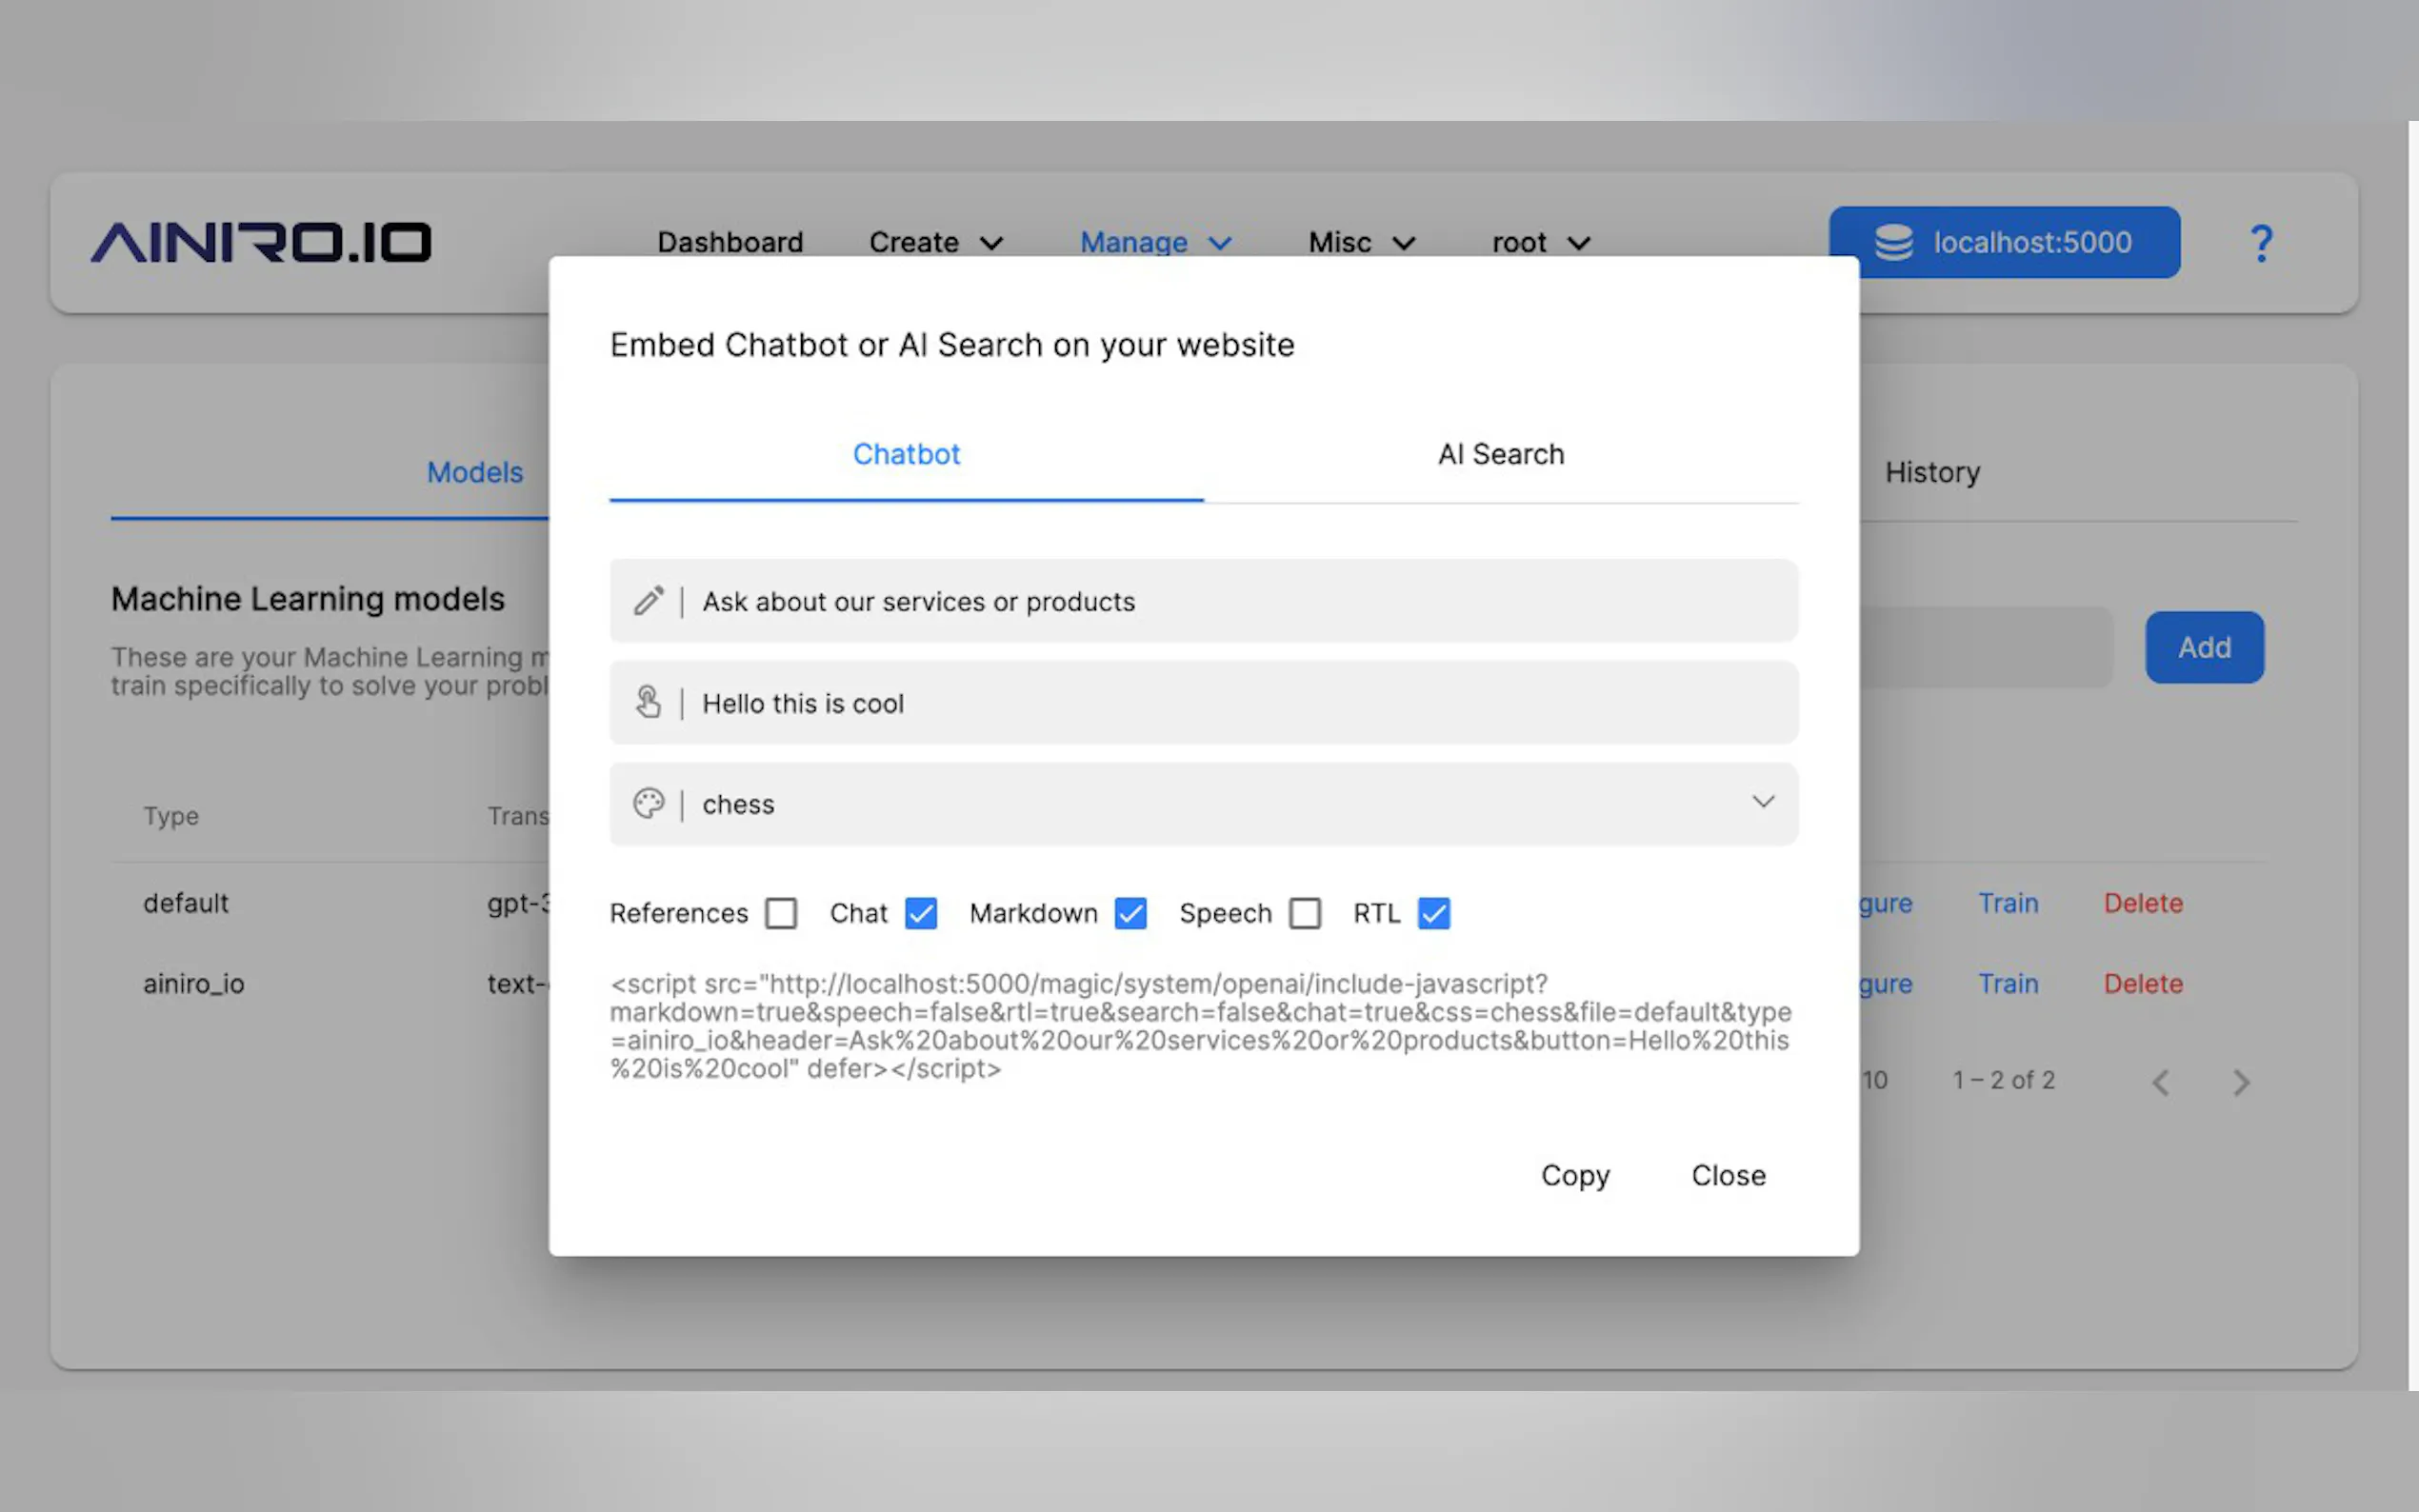This screenshot has width=2419, height=1512.
Task: Uncheck the Markdown checkbox
Action: 1130,913
